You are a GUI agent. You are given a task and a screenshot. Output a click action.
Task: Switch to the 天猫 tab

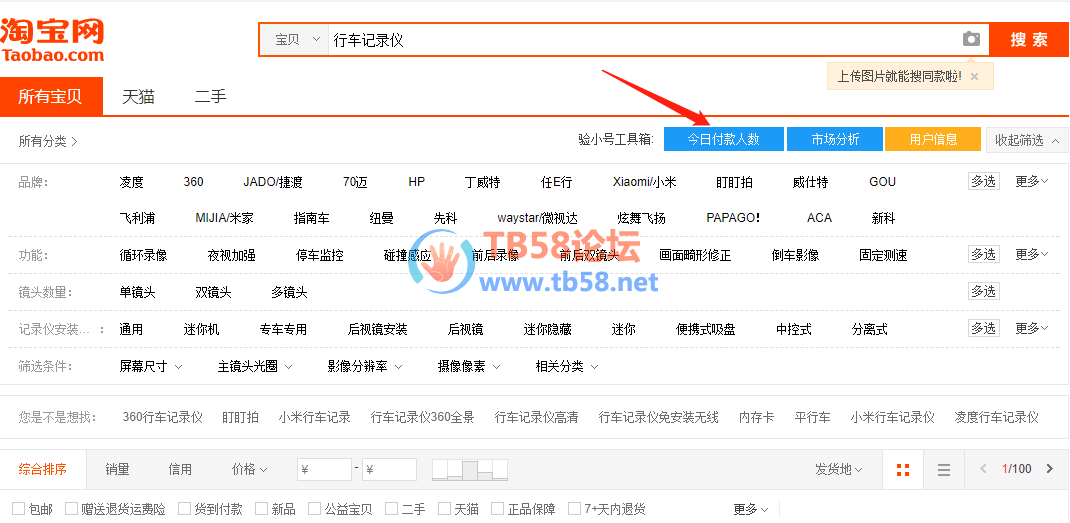click(x=138, y=97)
